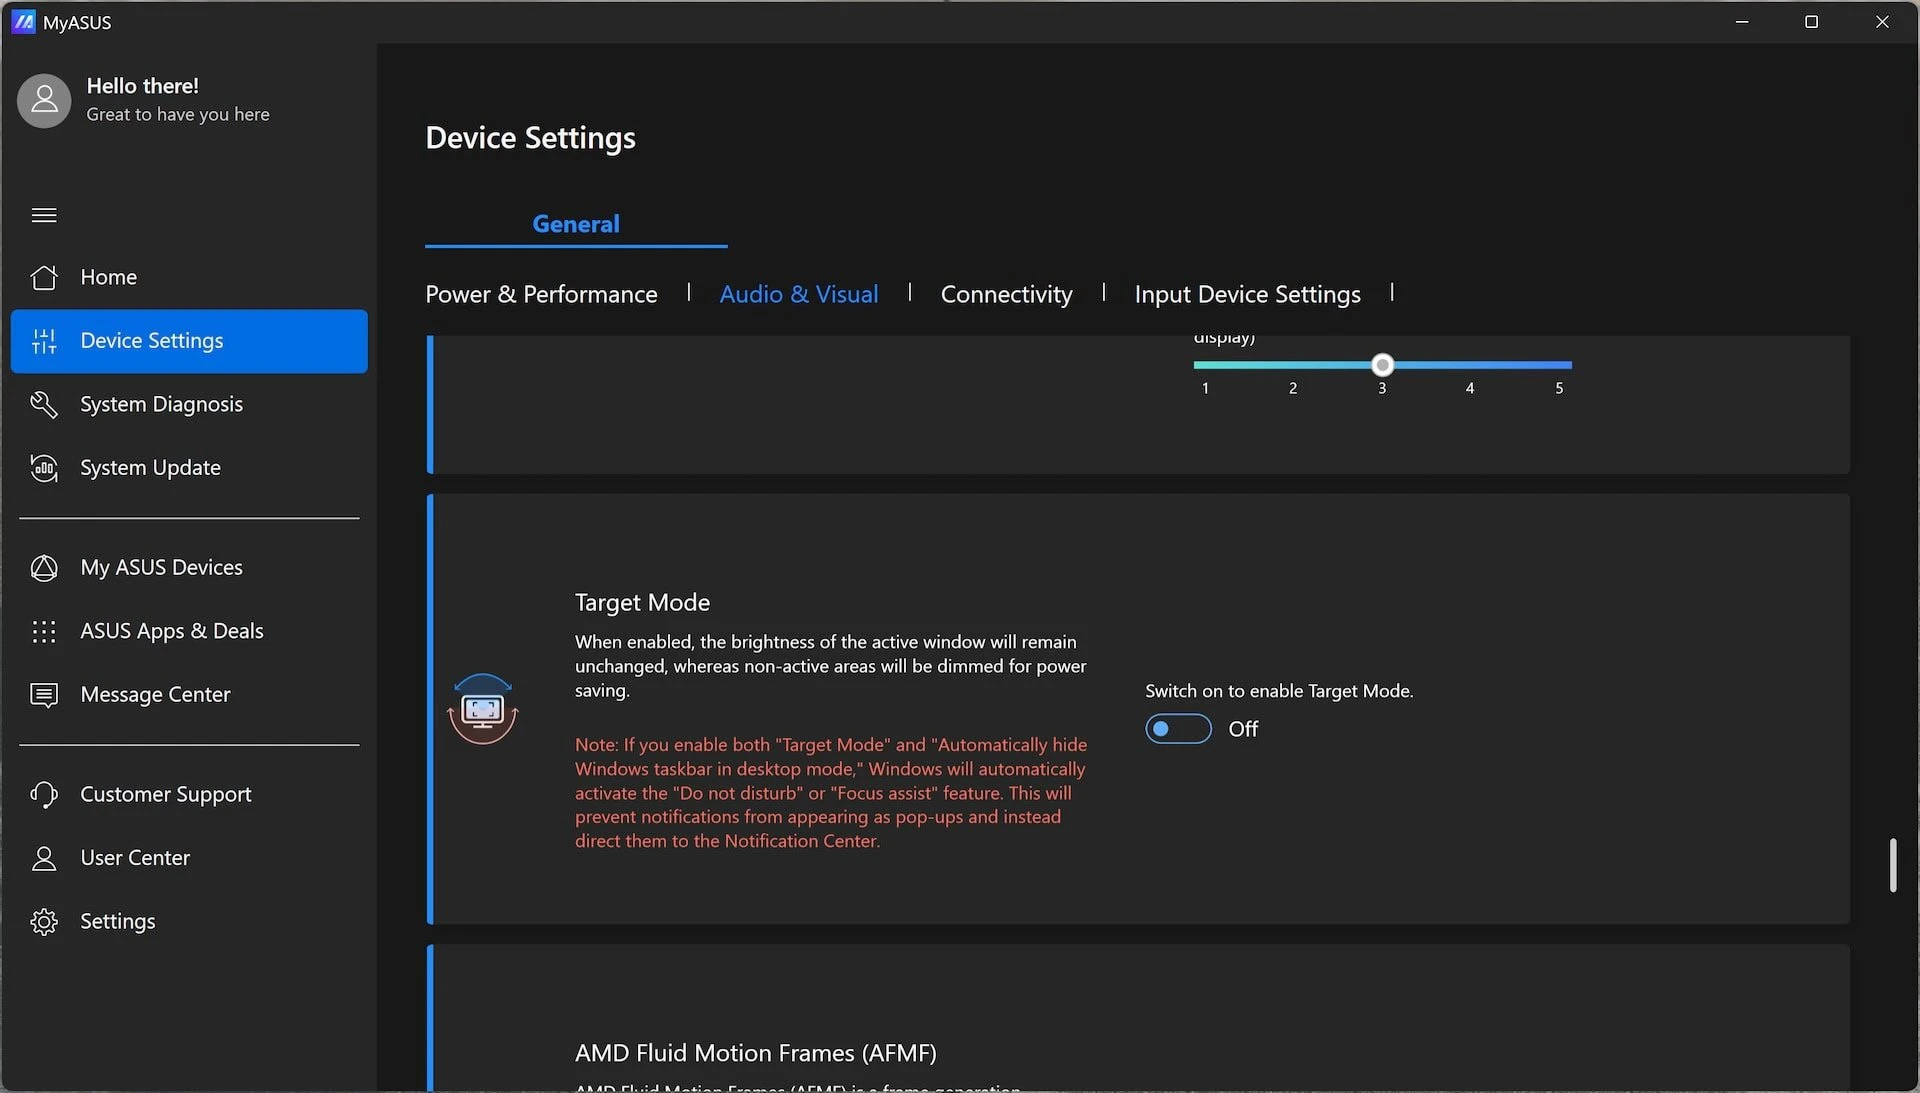1920x1093 pixels.
Task: Open Message Center
Action: coord(189,695)
